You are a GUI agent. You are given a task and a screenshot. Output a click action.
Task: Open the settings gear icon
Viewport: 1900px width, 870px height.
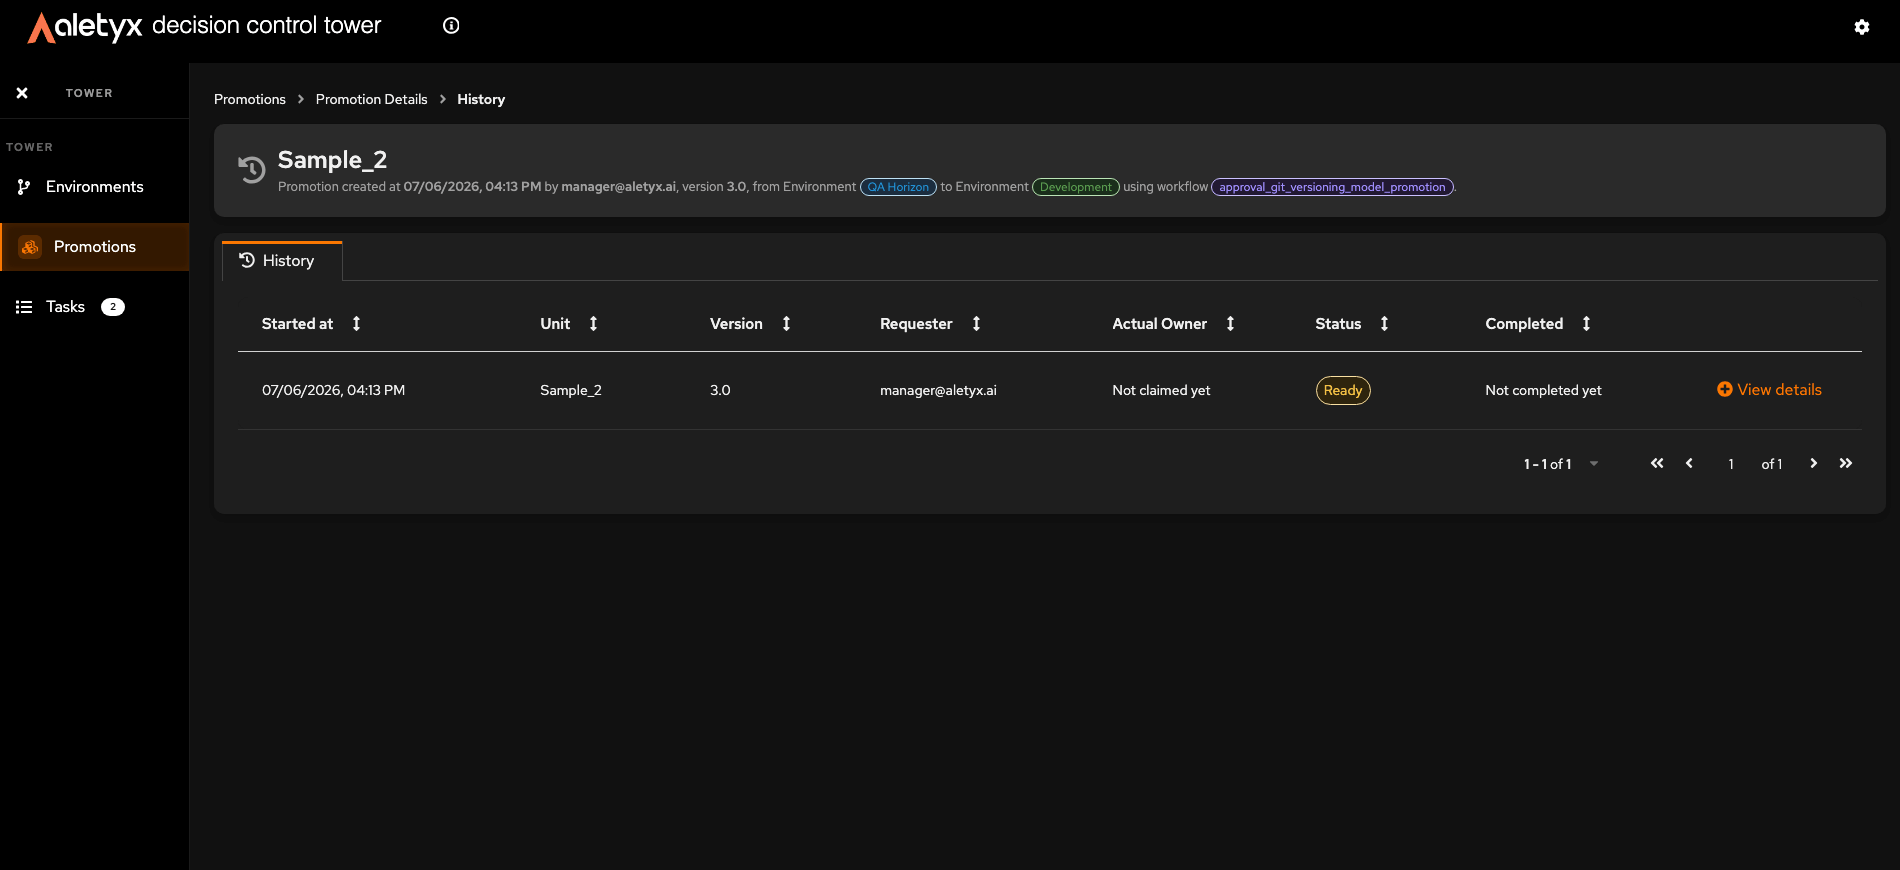[1861, 27]
